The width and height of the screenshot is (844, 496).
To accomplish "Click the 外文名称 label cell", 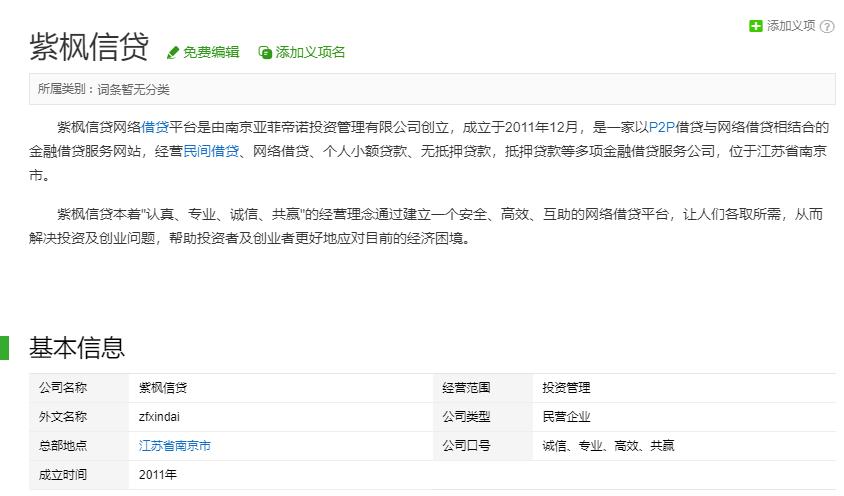I will pos(79,417).
